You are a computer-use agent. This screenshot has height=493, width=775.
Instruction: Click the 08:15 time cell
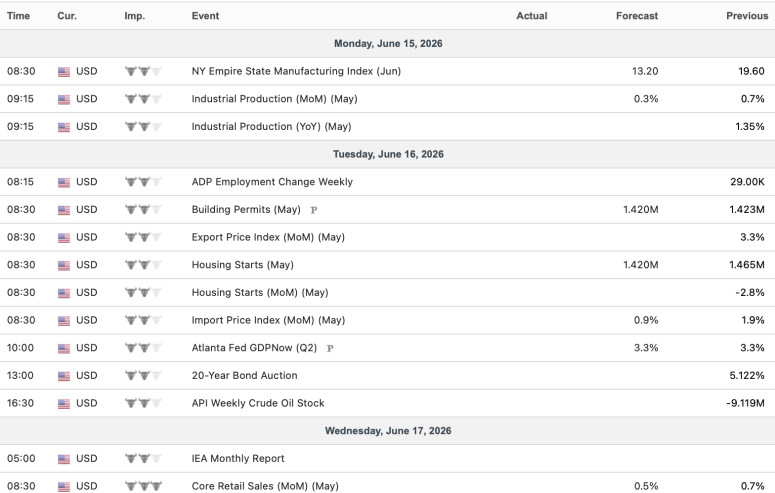coord(20,182)
